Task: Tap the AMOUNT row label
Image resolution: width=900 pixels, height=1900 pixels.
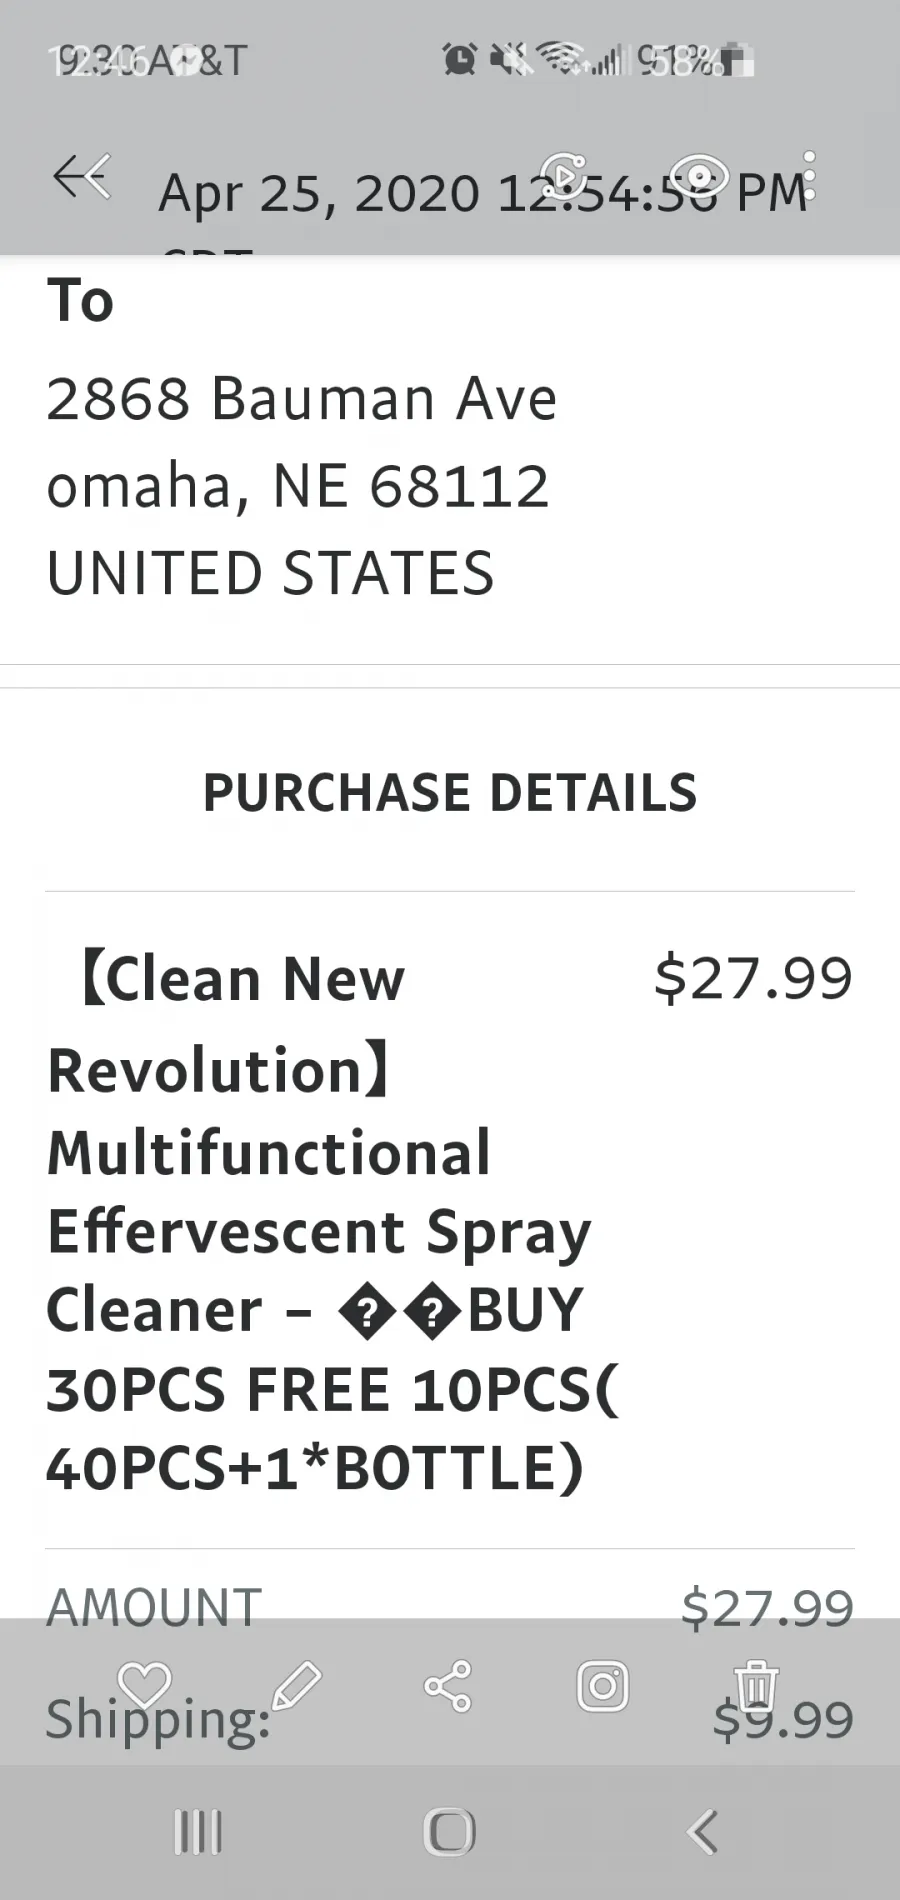Action: (154, 1608)
